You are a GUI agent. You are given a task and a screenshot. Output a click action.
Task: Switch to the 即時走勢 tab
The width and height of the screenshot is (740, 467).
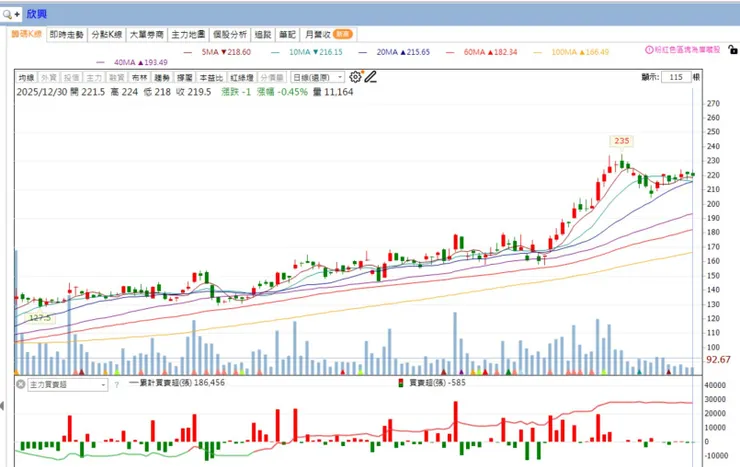point(67,34)
